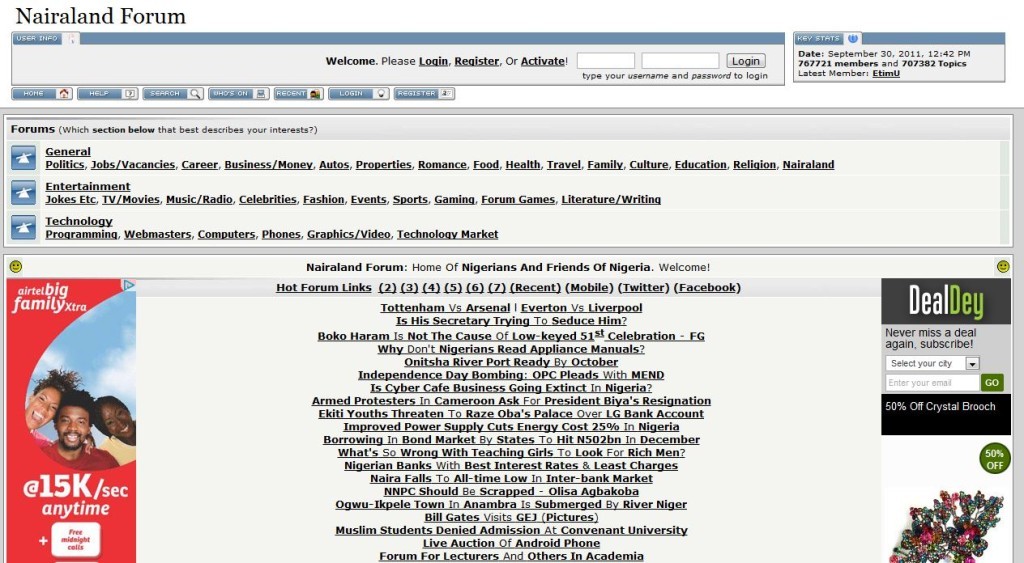The width and height of the screenshot is (1024, 563).
Task: Click the Technology section board icon
Action: coord(24,227)
